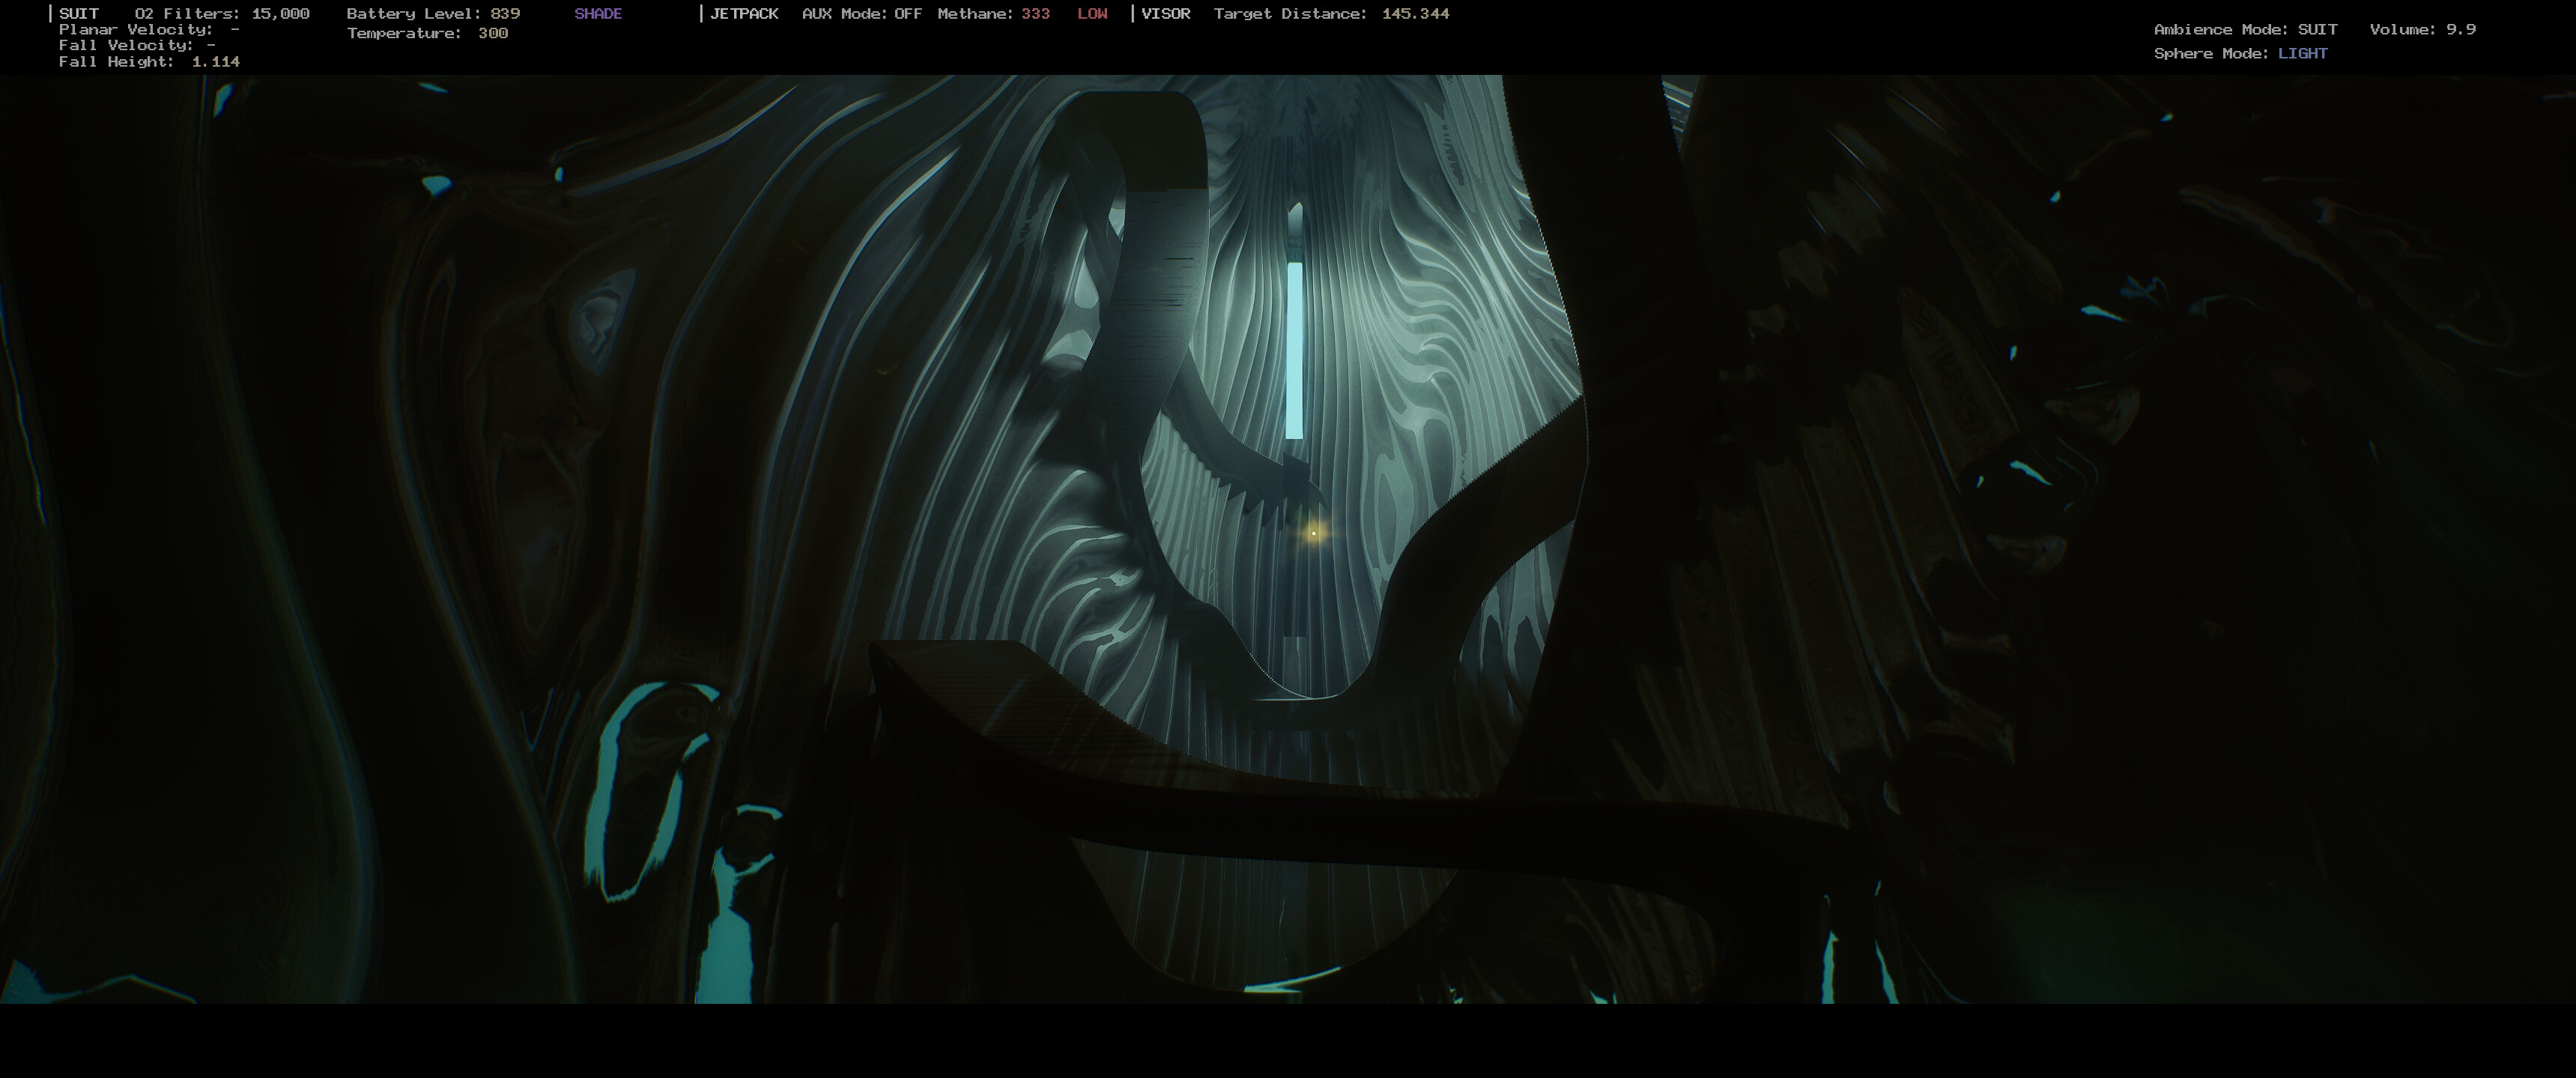Click the SUIT section header in the HUD
Image resolution: width=2576 pixels, height=1078 pixels.
click(x=78, y=13)
